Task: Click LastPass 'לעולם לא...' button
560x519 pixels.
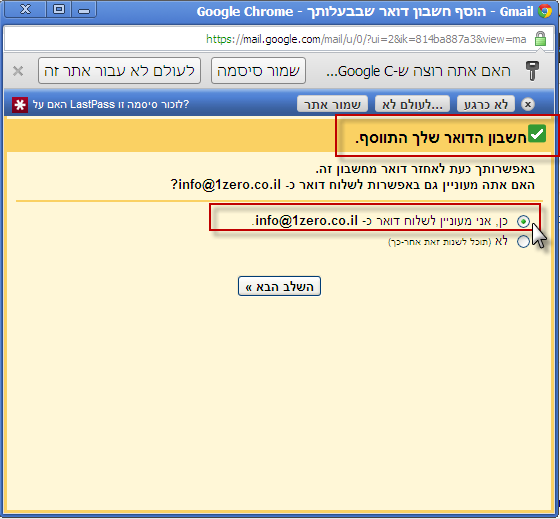Action: coord(412,104)
